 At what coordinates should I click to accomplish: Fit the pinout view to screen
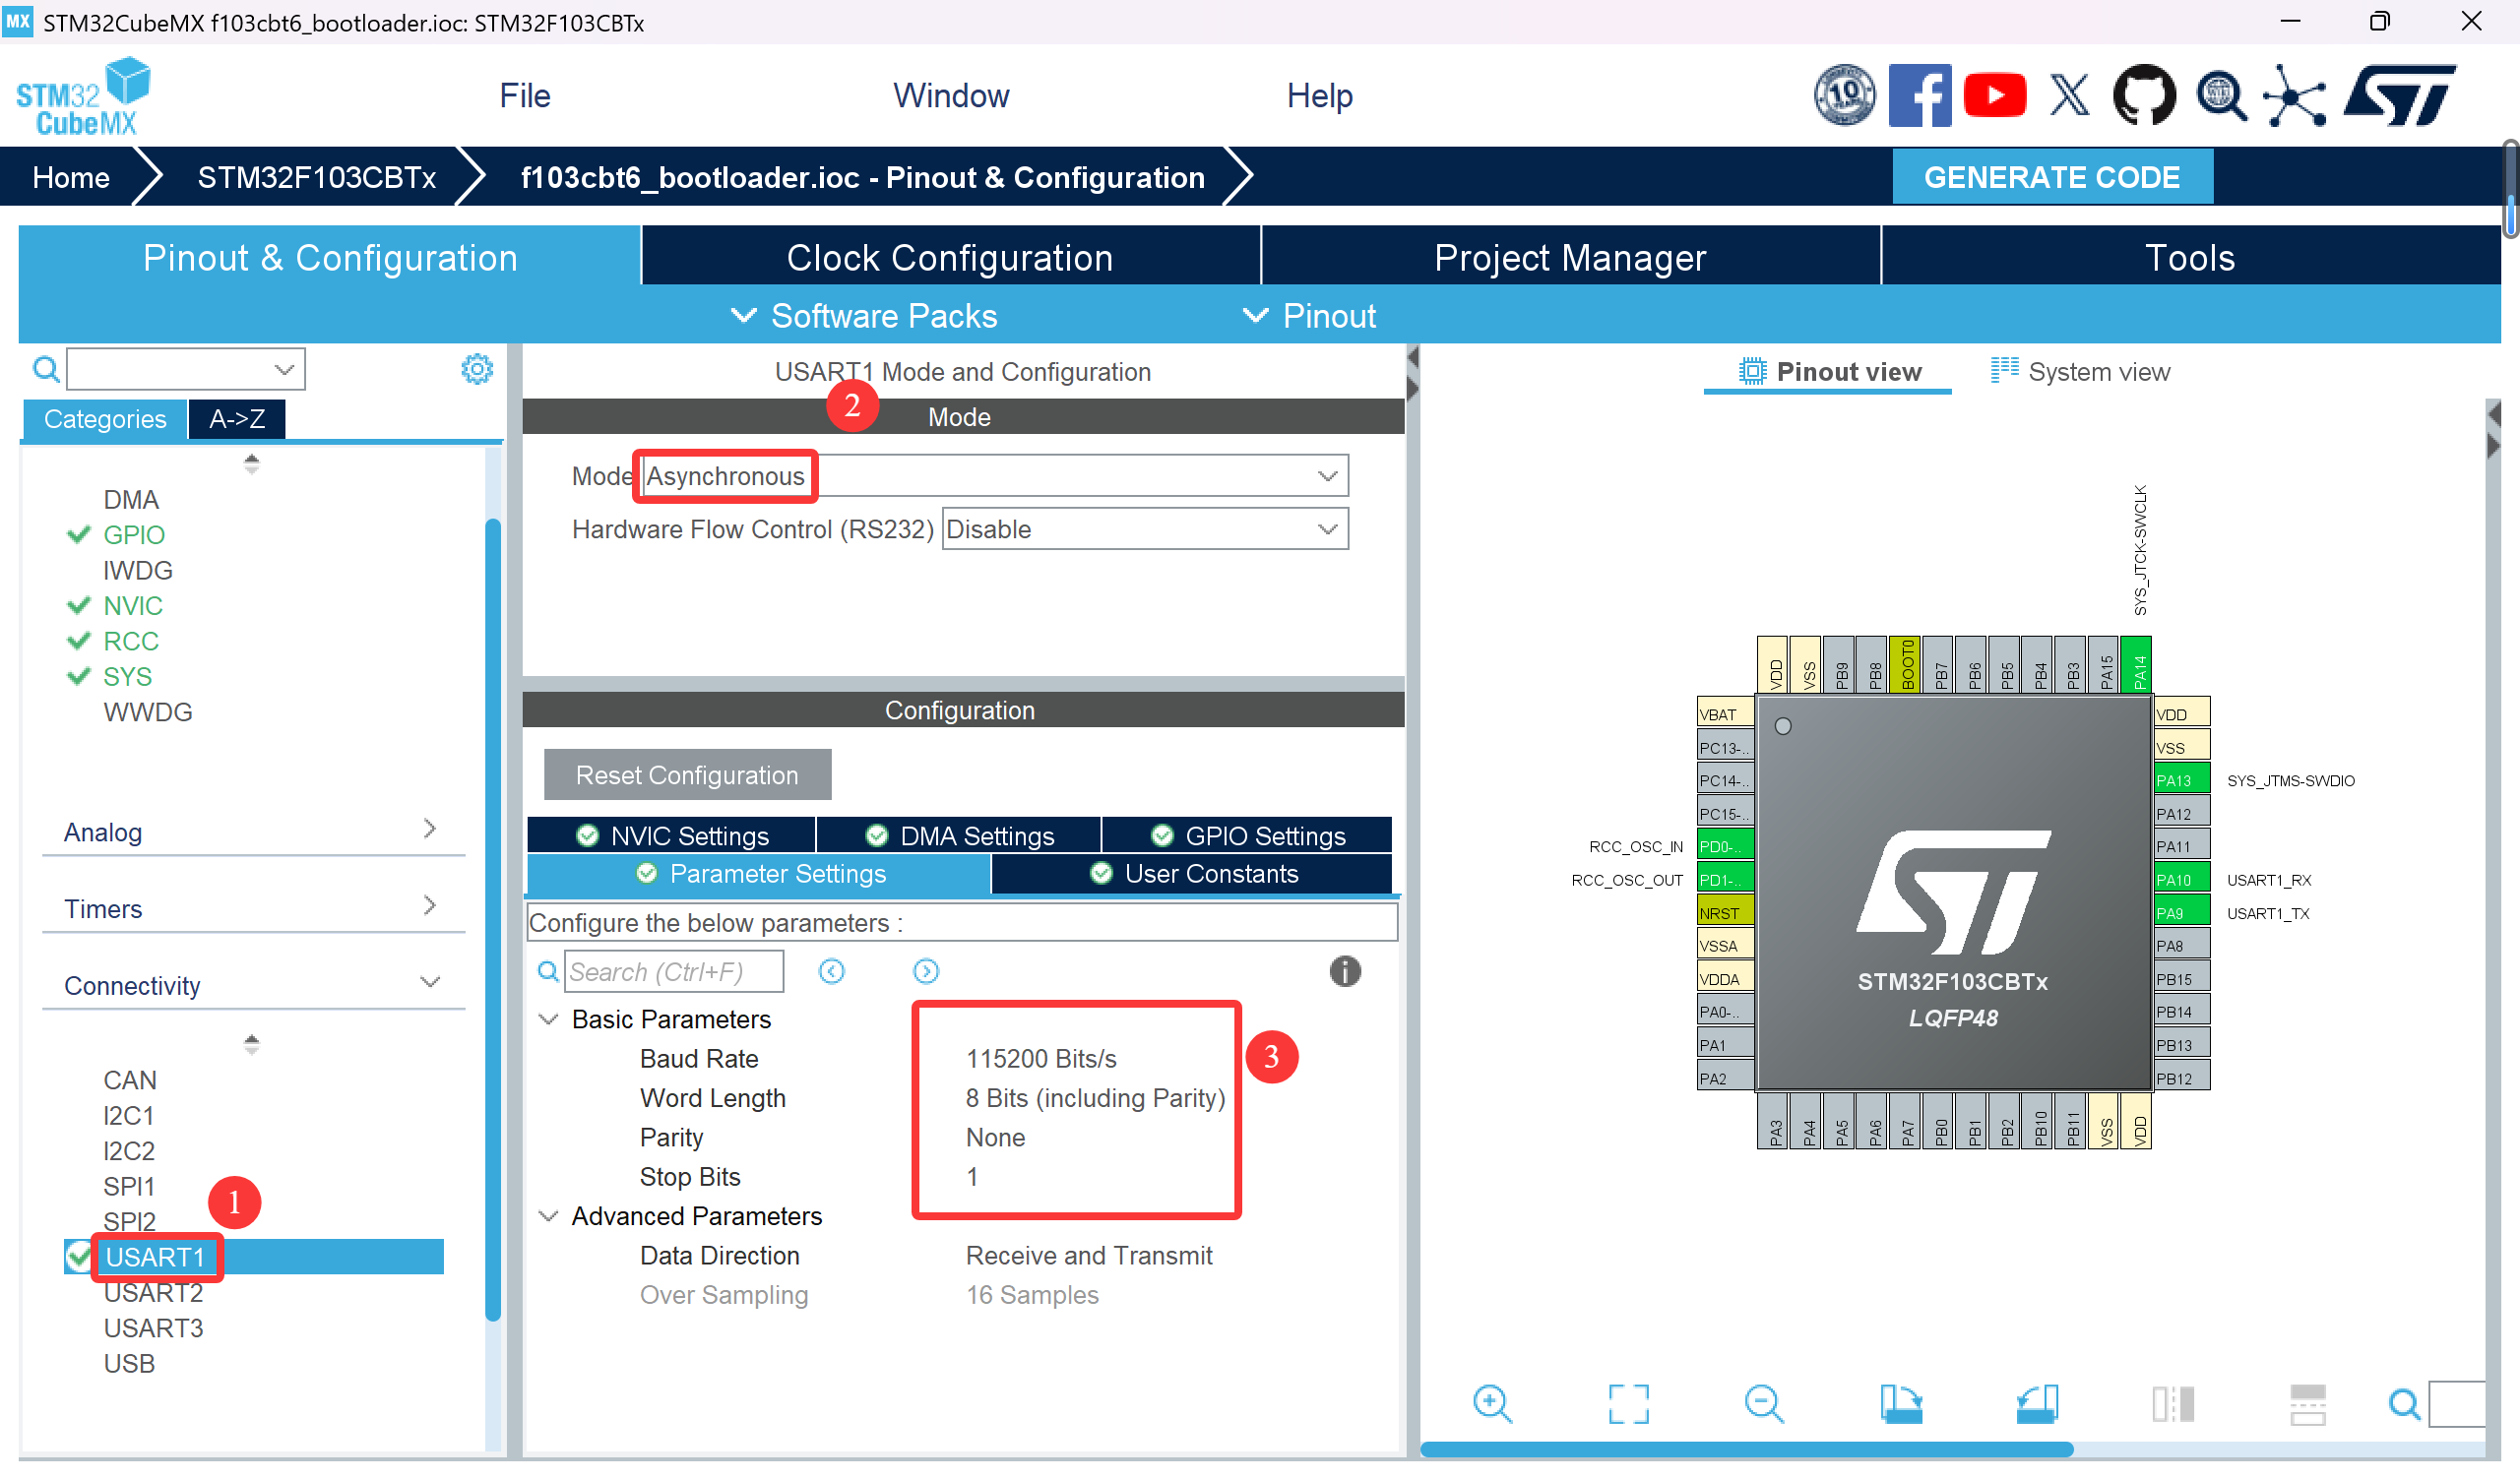(1627, 1404)
